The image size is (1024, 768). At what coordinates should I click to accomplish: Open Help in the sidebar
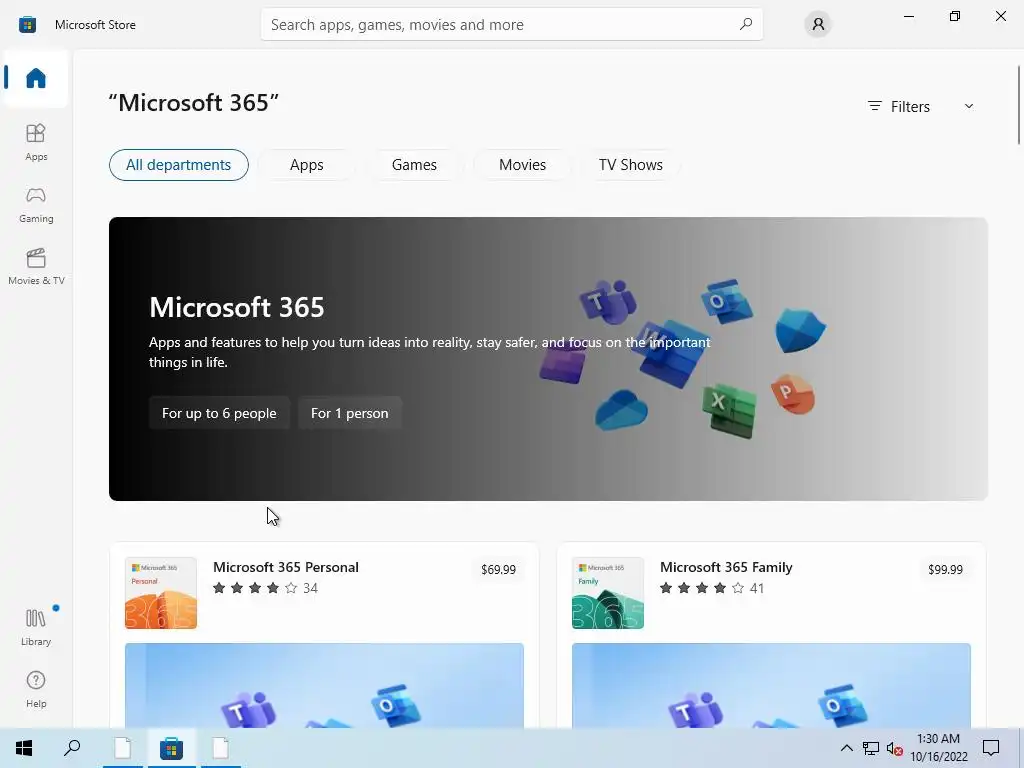36,689
